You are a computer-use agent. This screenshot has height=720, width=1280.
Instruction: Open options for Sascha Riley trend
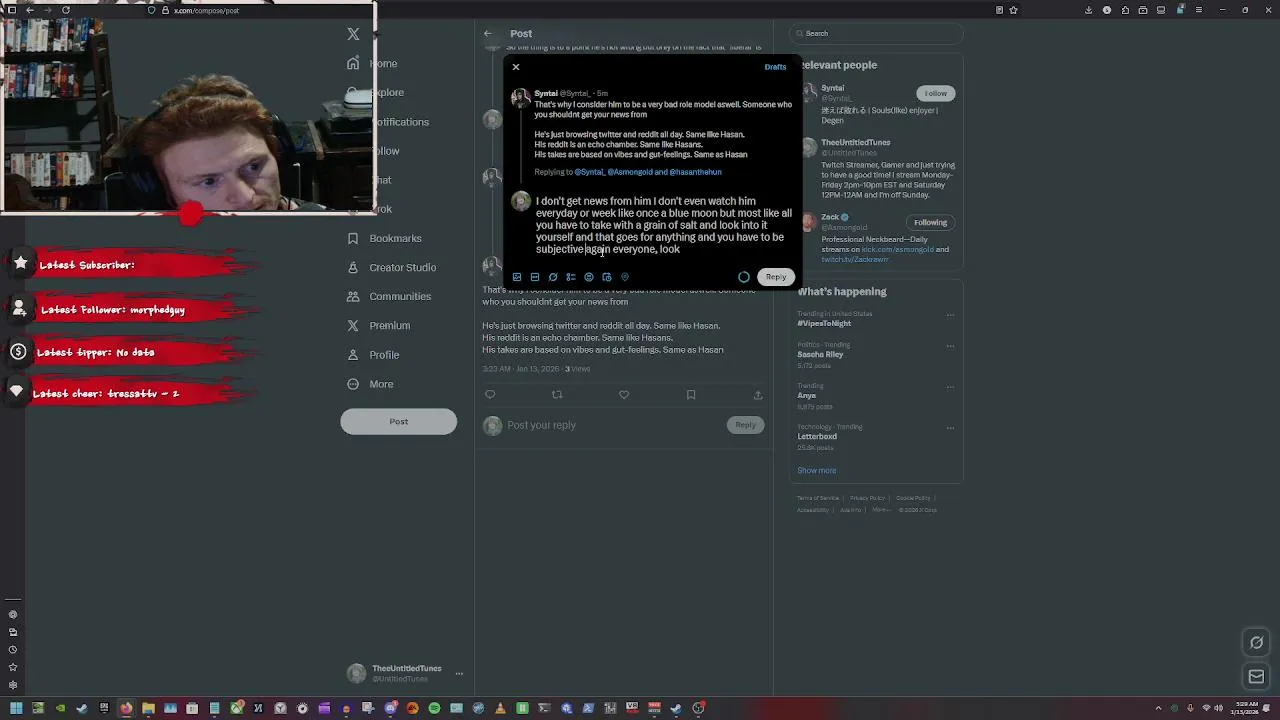tap(950, 346)
